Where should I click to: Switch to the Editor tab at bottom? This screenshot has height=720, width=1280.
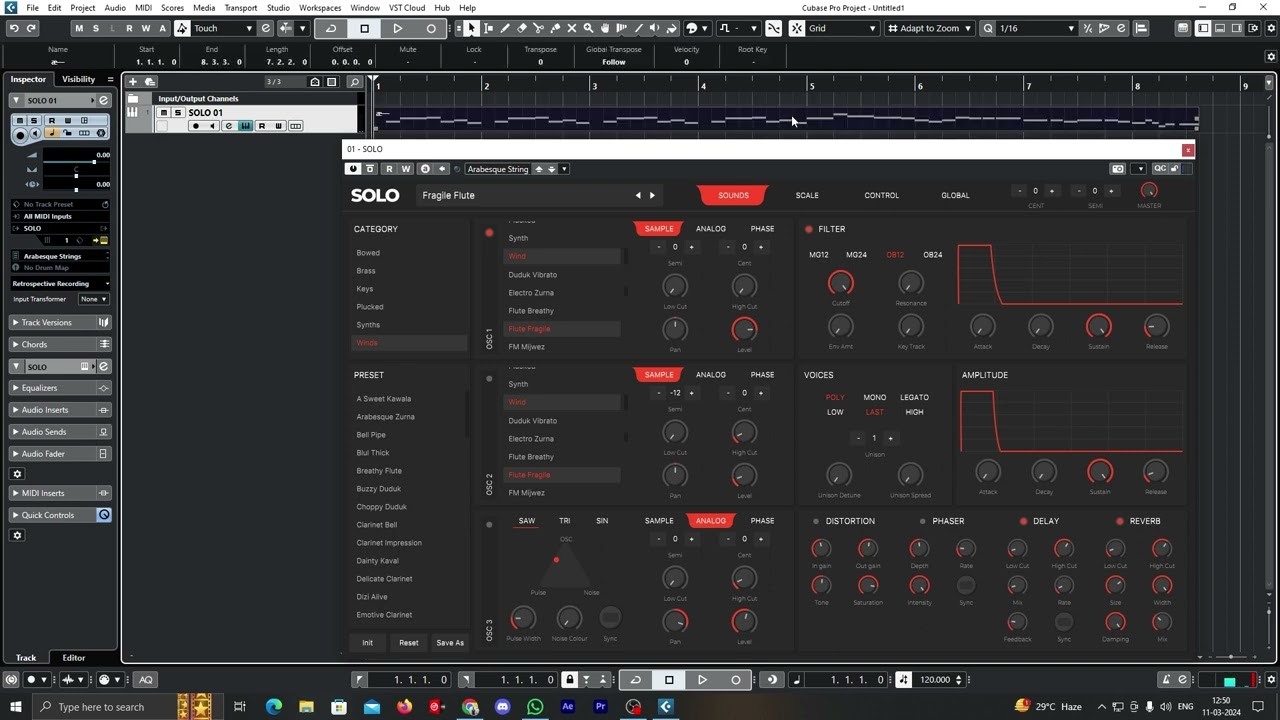(x=74, y=658)
